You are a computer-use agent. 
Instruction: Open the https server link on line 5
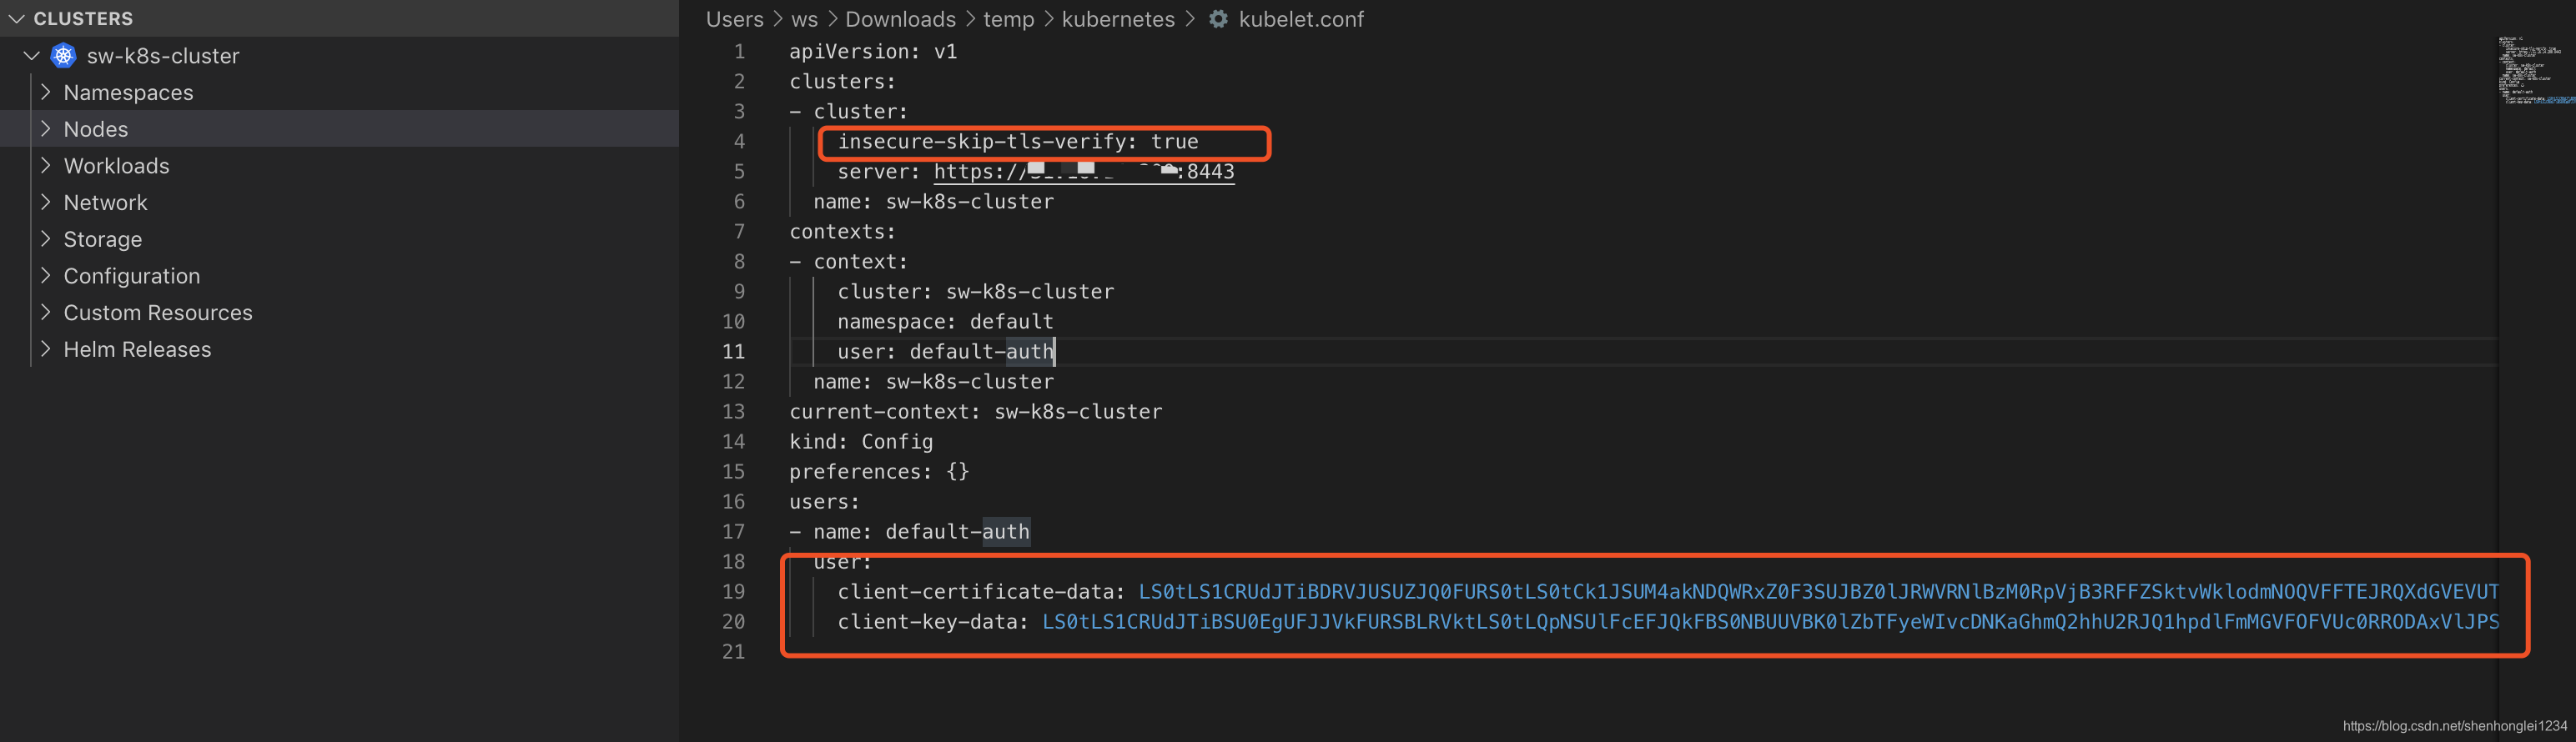[1085, 171]
